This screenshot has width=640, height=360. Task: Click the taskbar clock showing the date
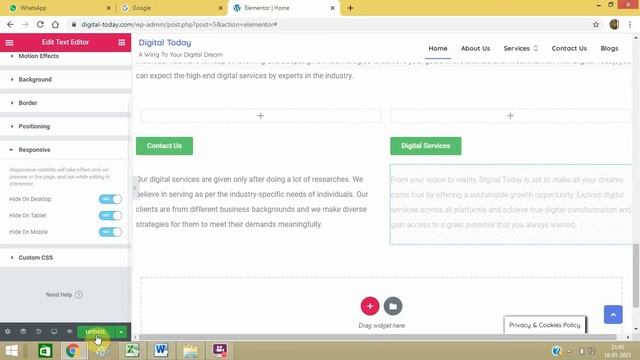pyautogui.click(x=617, y=351)
